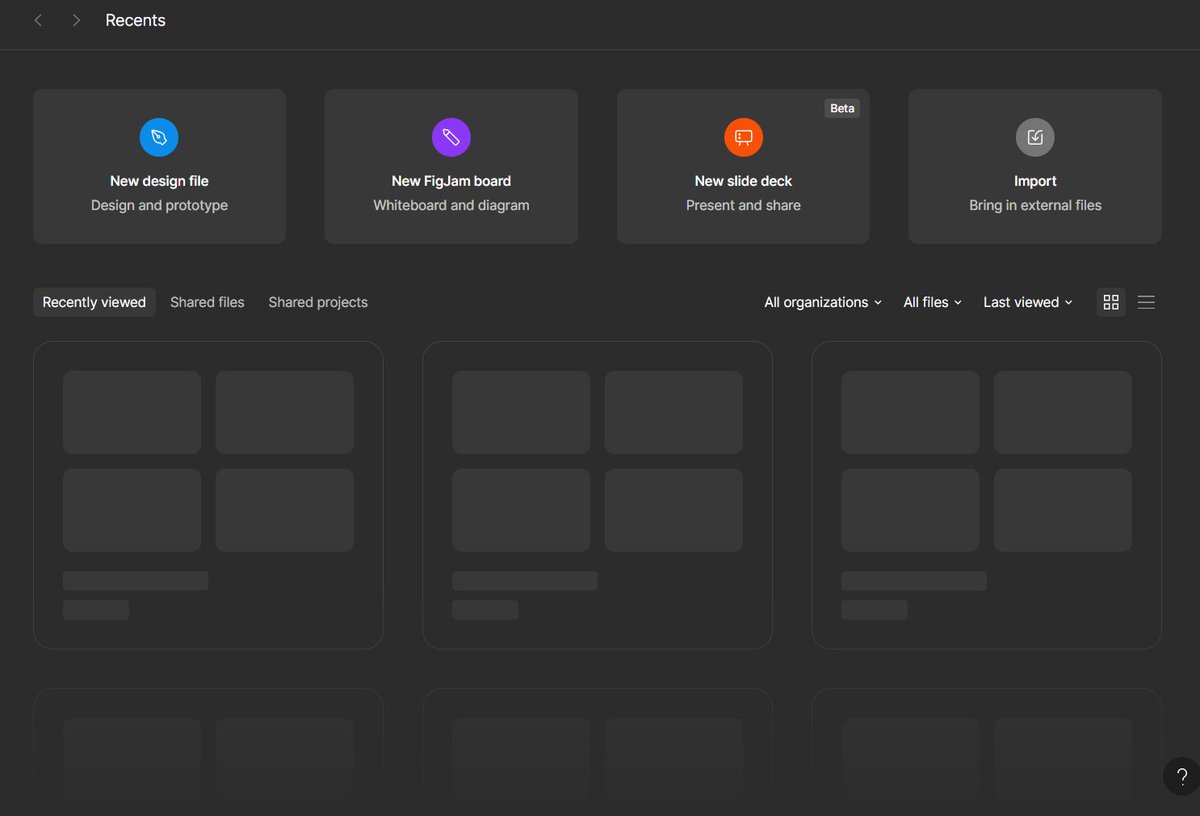The width and height of the screenshot is (1200, 816).
Task: Switch to the Shared files tab
Action: (x=207, y=302)
